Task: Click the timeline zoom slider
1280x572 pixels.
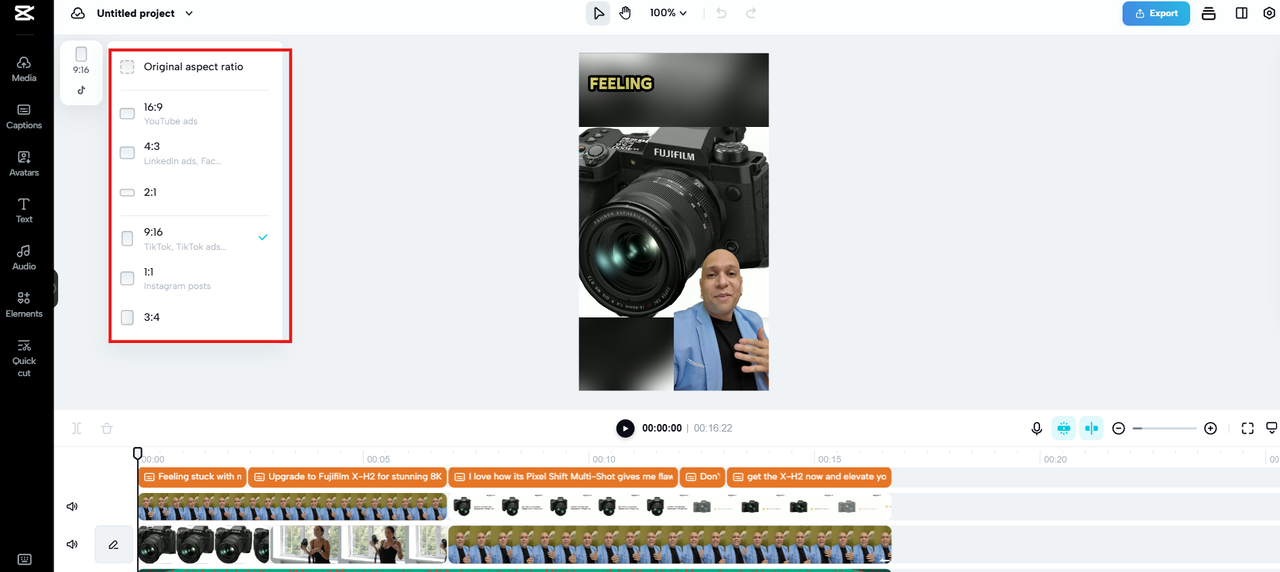Action: click(1164, 428)
